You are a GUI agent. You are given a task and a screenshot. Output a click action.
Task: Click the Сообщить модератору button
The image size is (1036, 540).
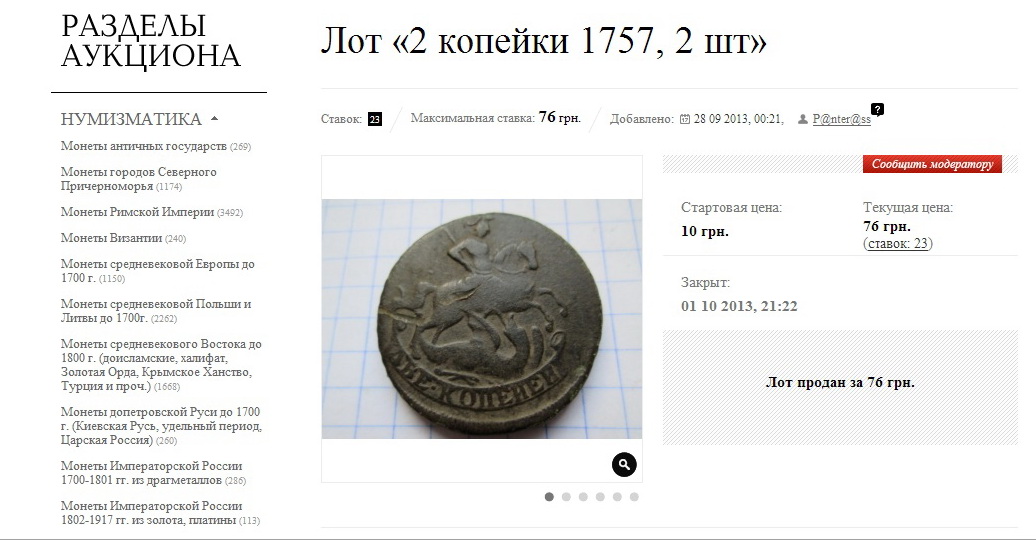[x=932, y=164]
